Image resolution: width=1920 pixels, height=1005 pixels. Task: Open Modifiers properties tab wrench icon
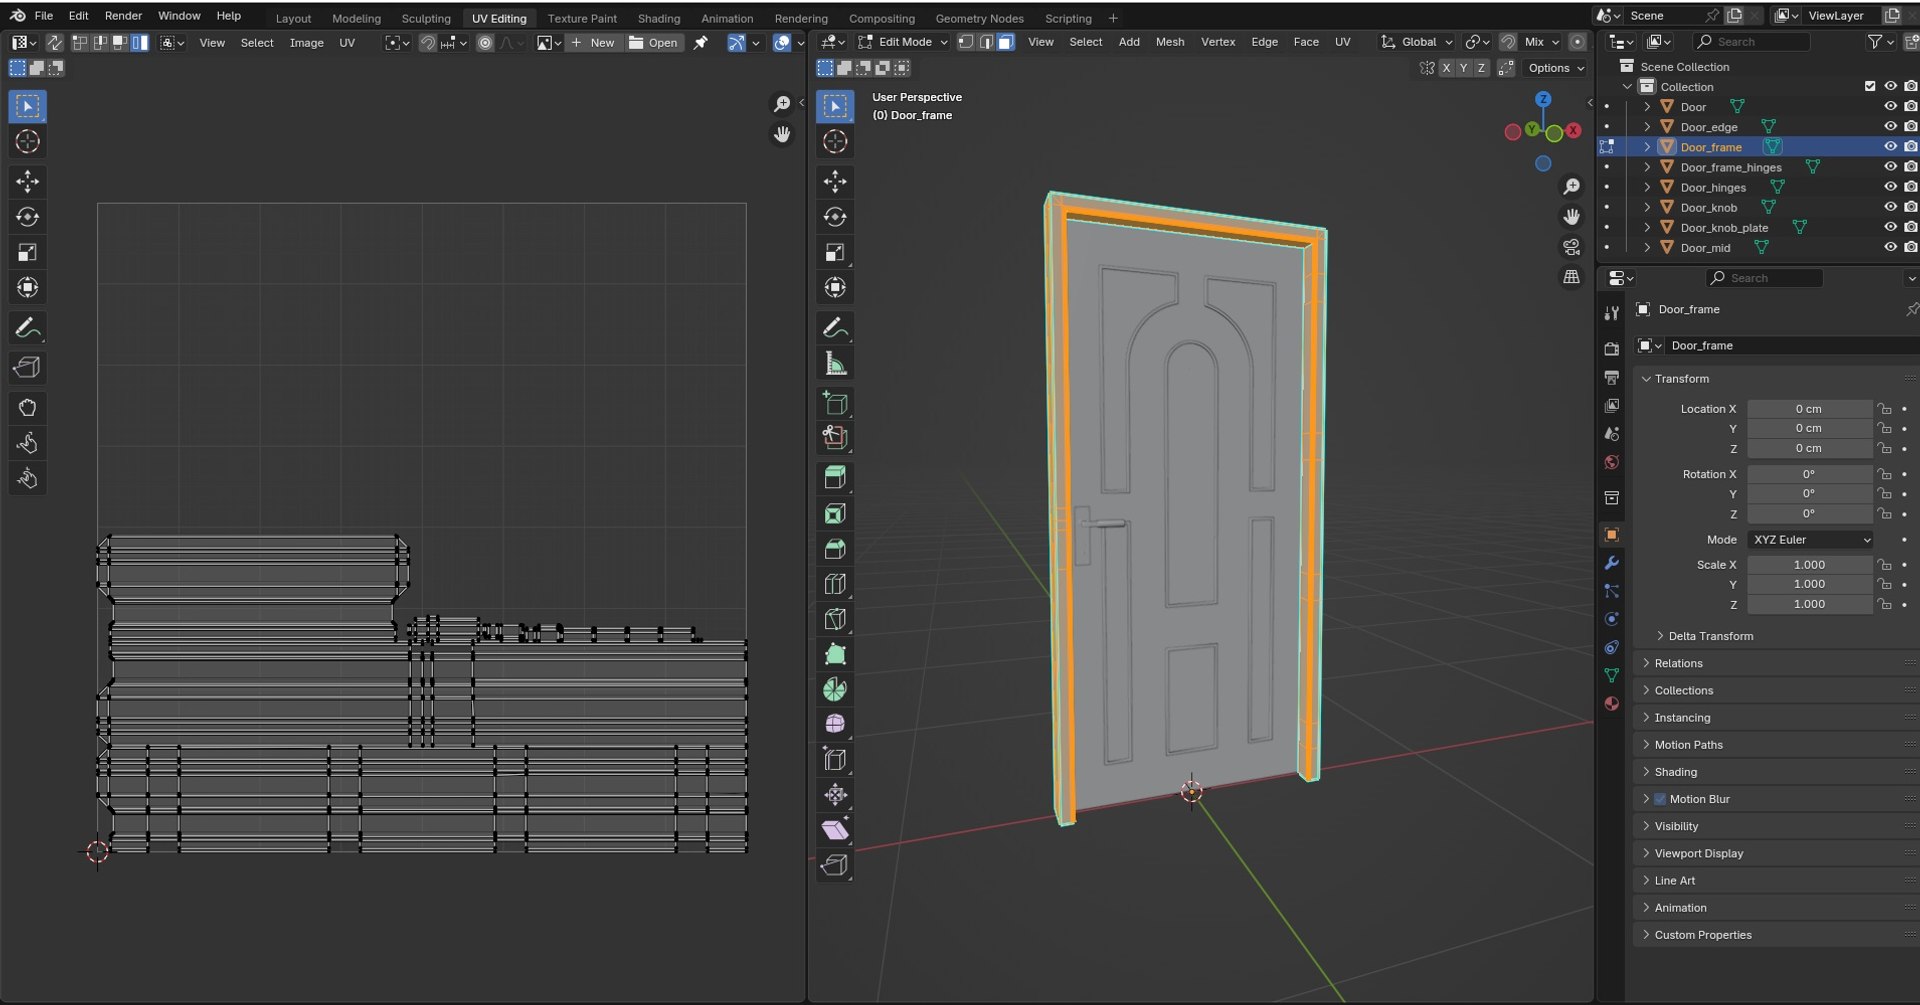point(1611,563)
